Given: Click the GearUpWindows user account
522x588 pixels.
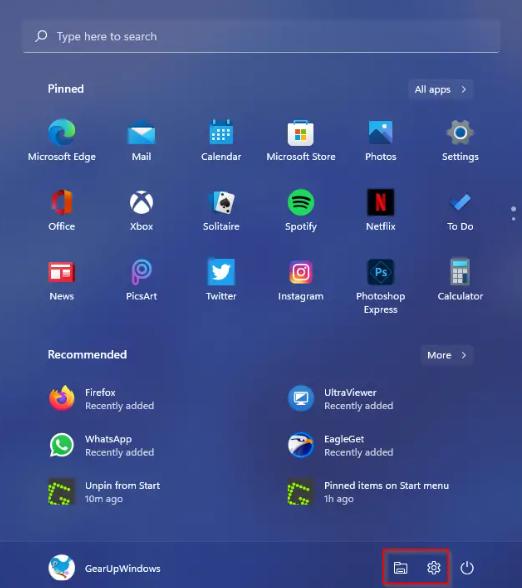Looking at the screenshot, I should click(x=105, y=568).
